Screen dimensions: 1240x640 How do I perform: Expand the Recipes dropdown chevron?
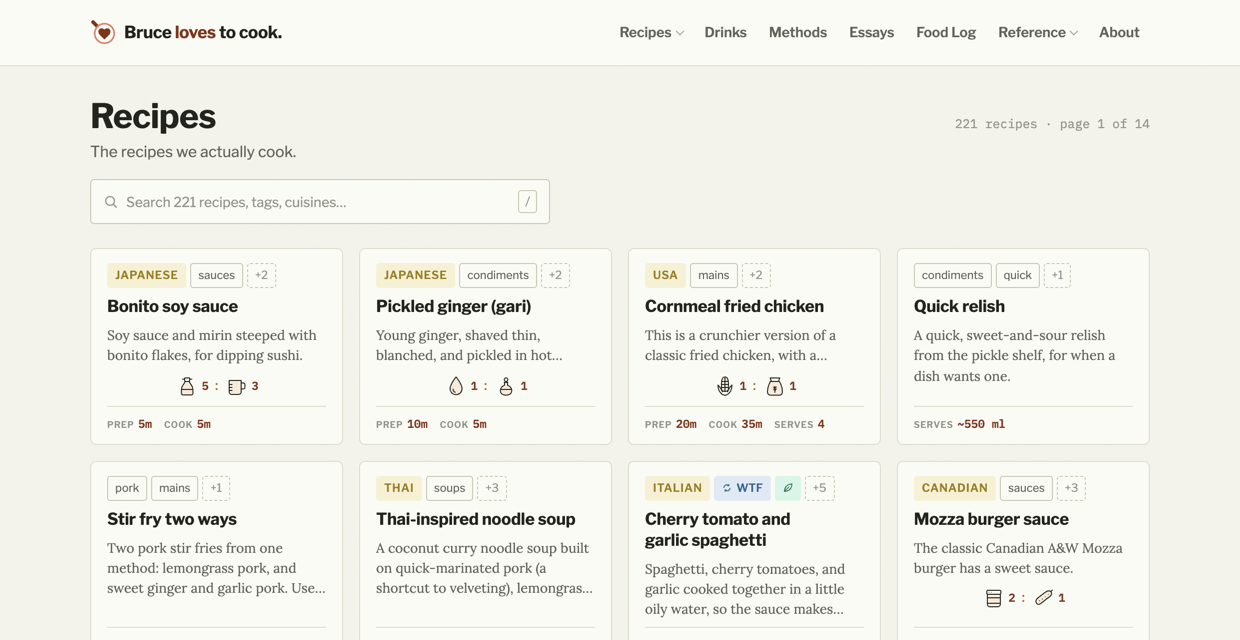[680, 33]
